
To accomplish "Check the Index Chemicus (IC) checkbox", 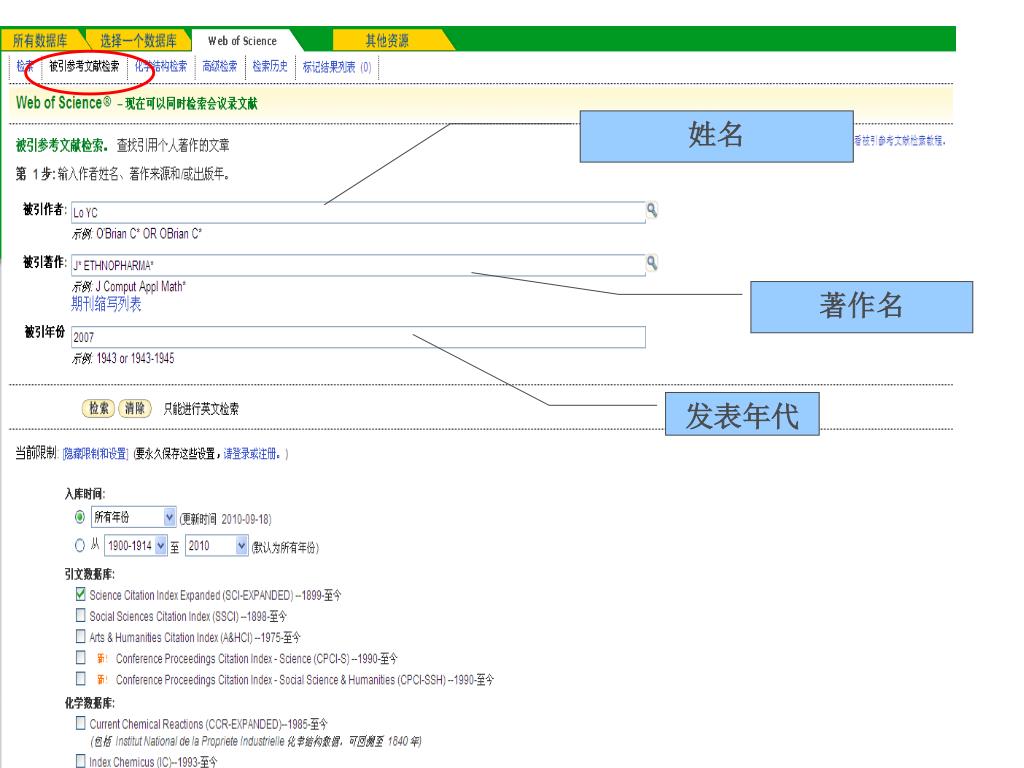I will click(x=80, y=761).
